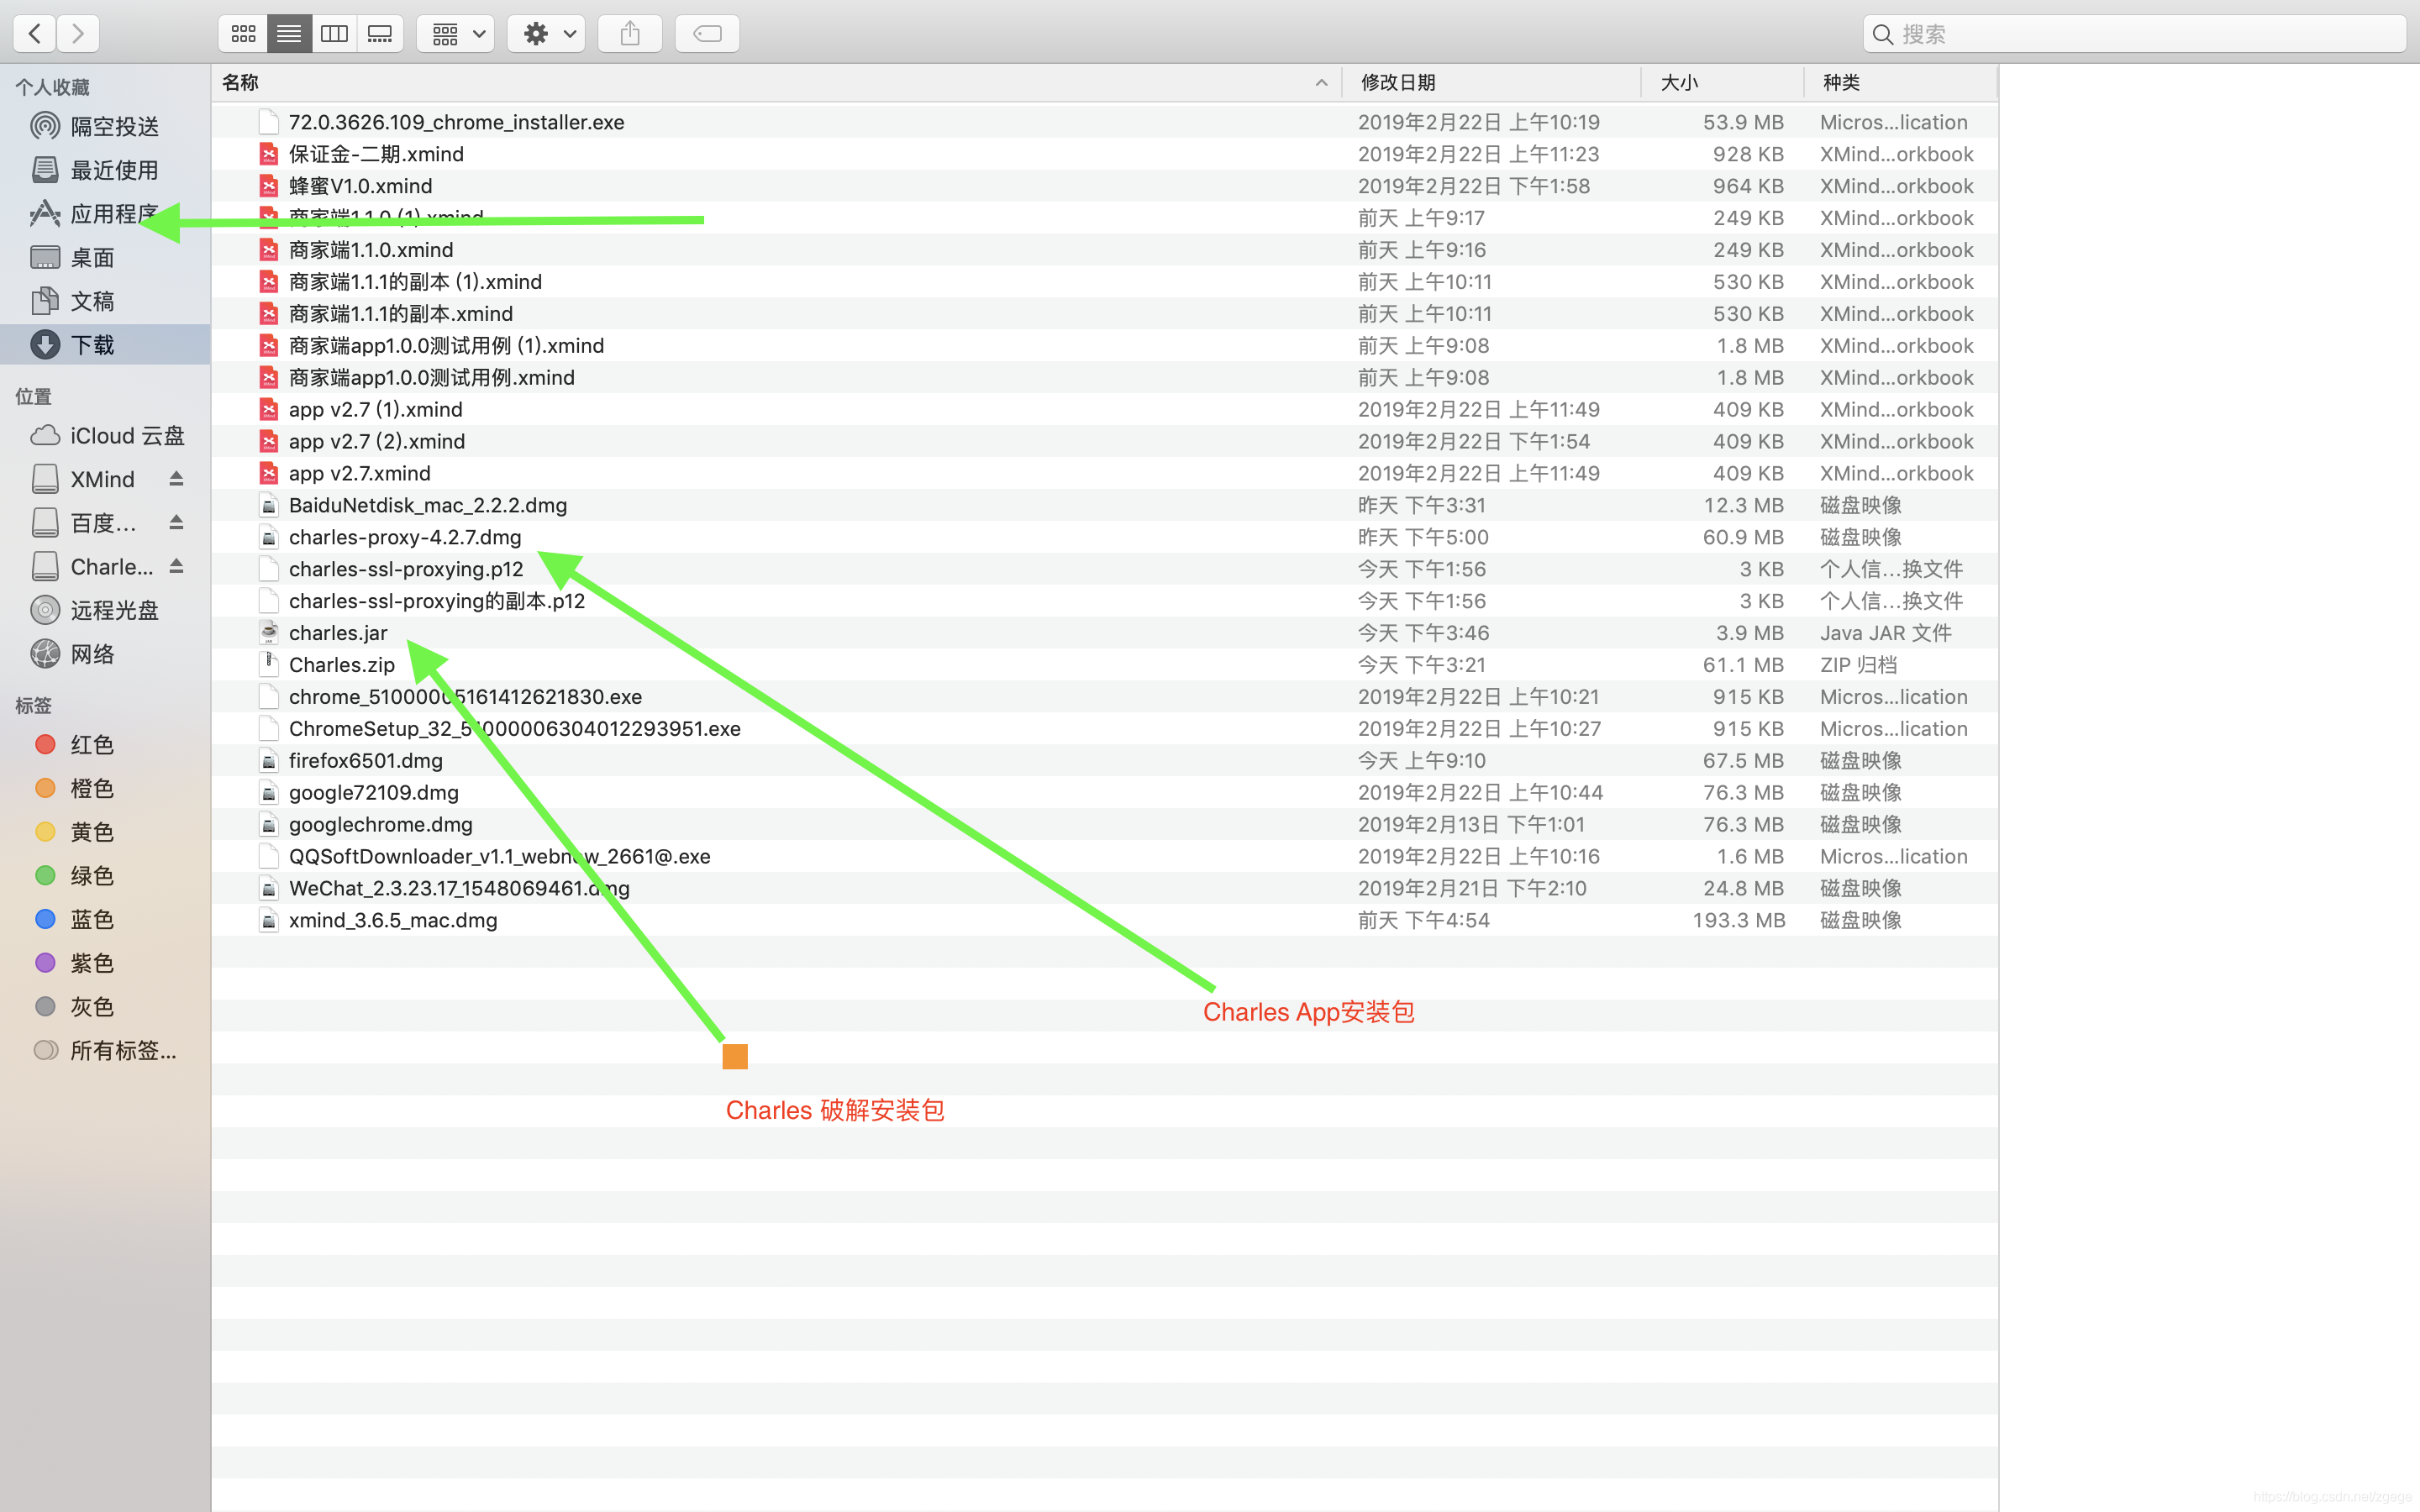Select app v2.7.xmind file icon
2420x1512 pixels.
(268, 473)
